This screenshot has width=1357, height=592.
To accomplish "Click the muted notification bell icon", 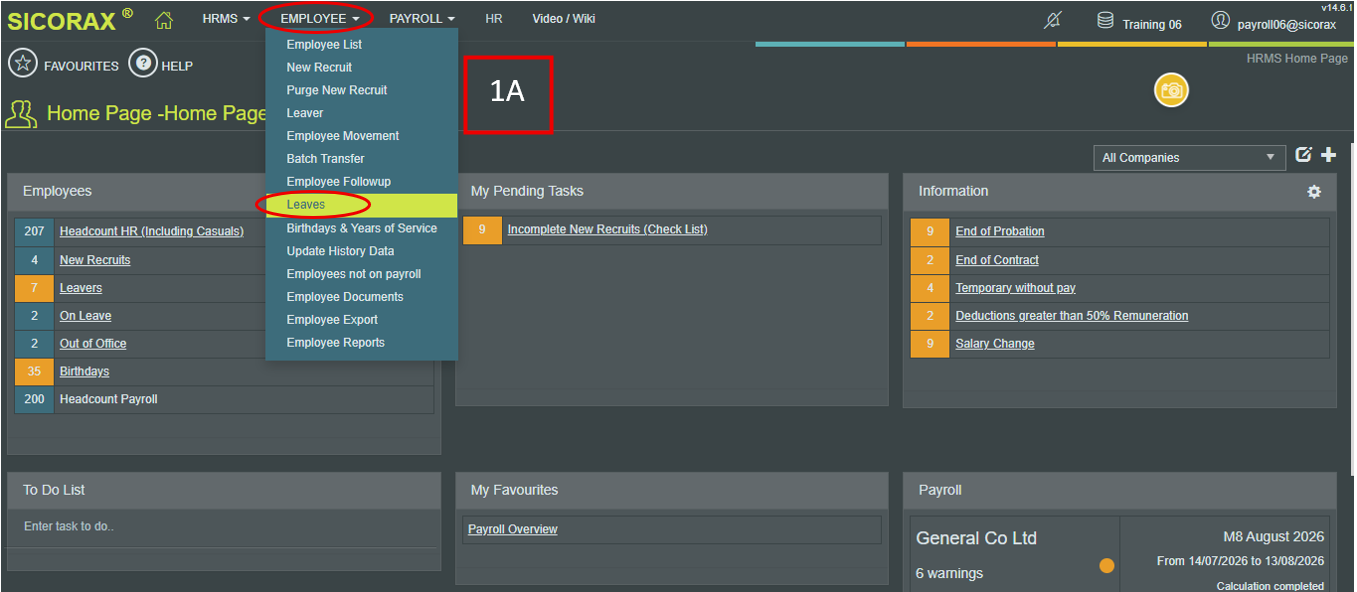I will [x=1052, y=20].
